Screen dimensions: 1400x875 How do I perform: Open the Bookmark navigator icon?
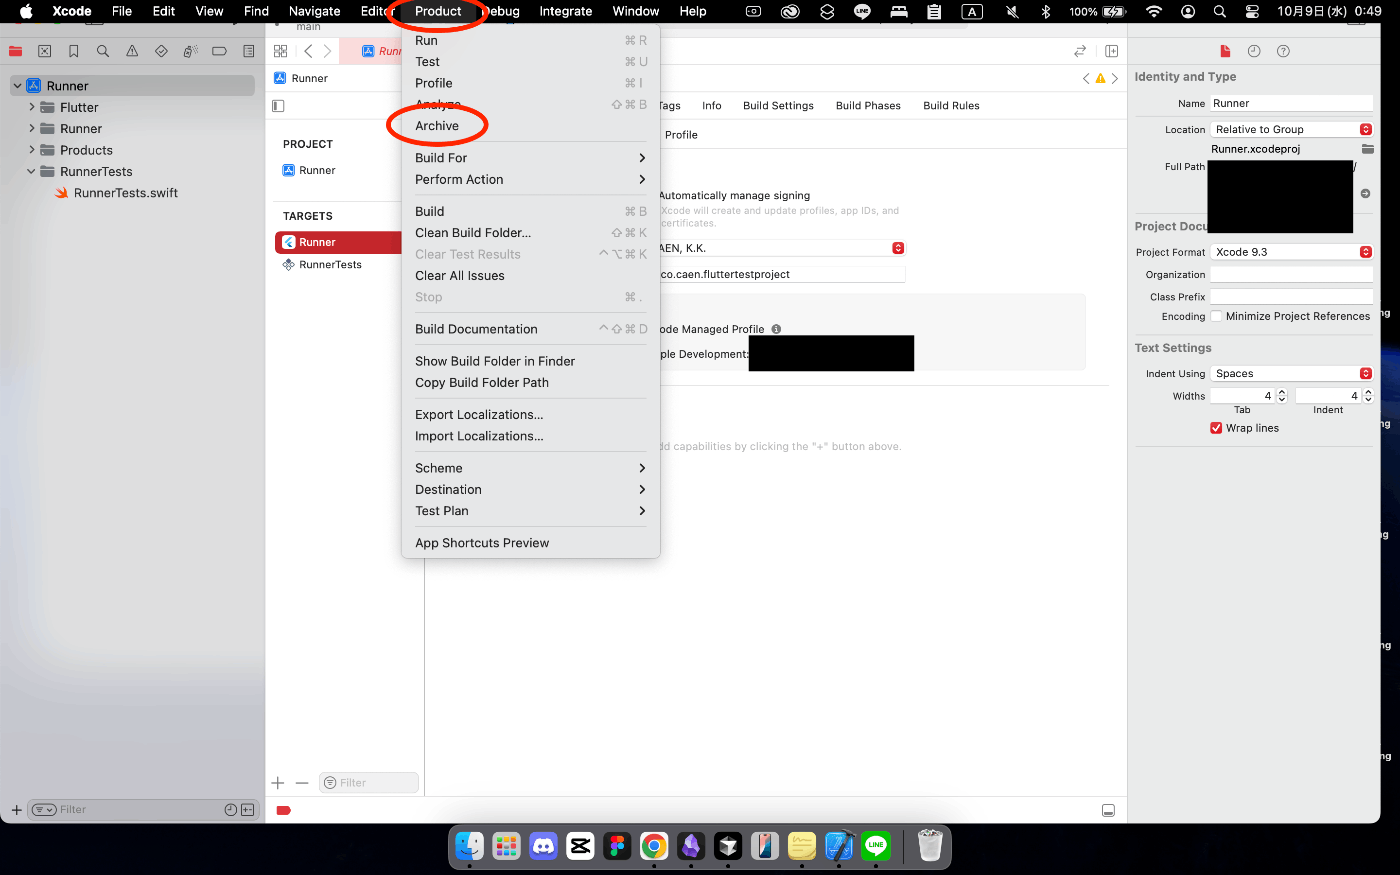(x=73, y=51)
